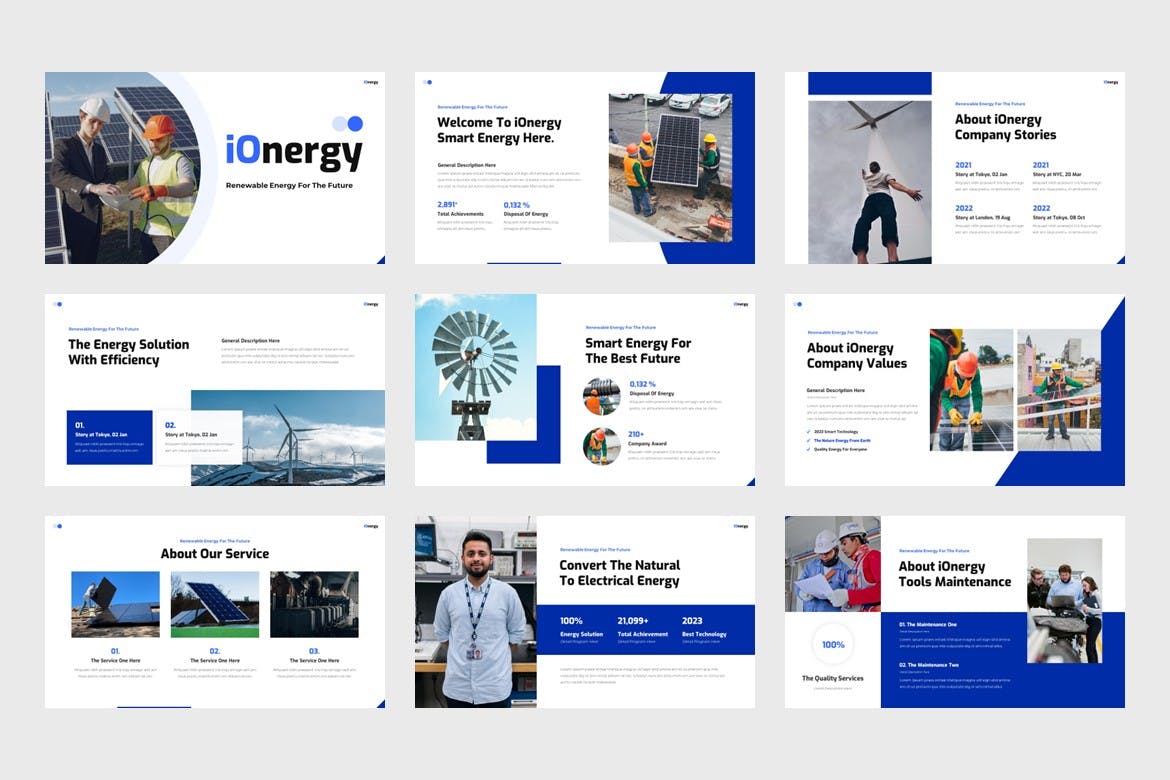Click the 'Welcome To iOnergy Smart Energy Here' heading

499,130
